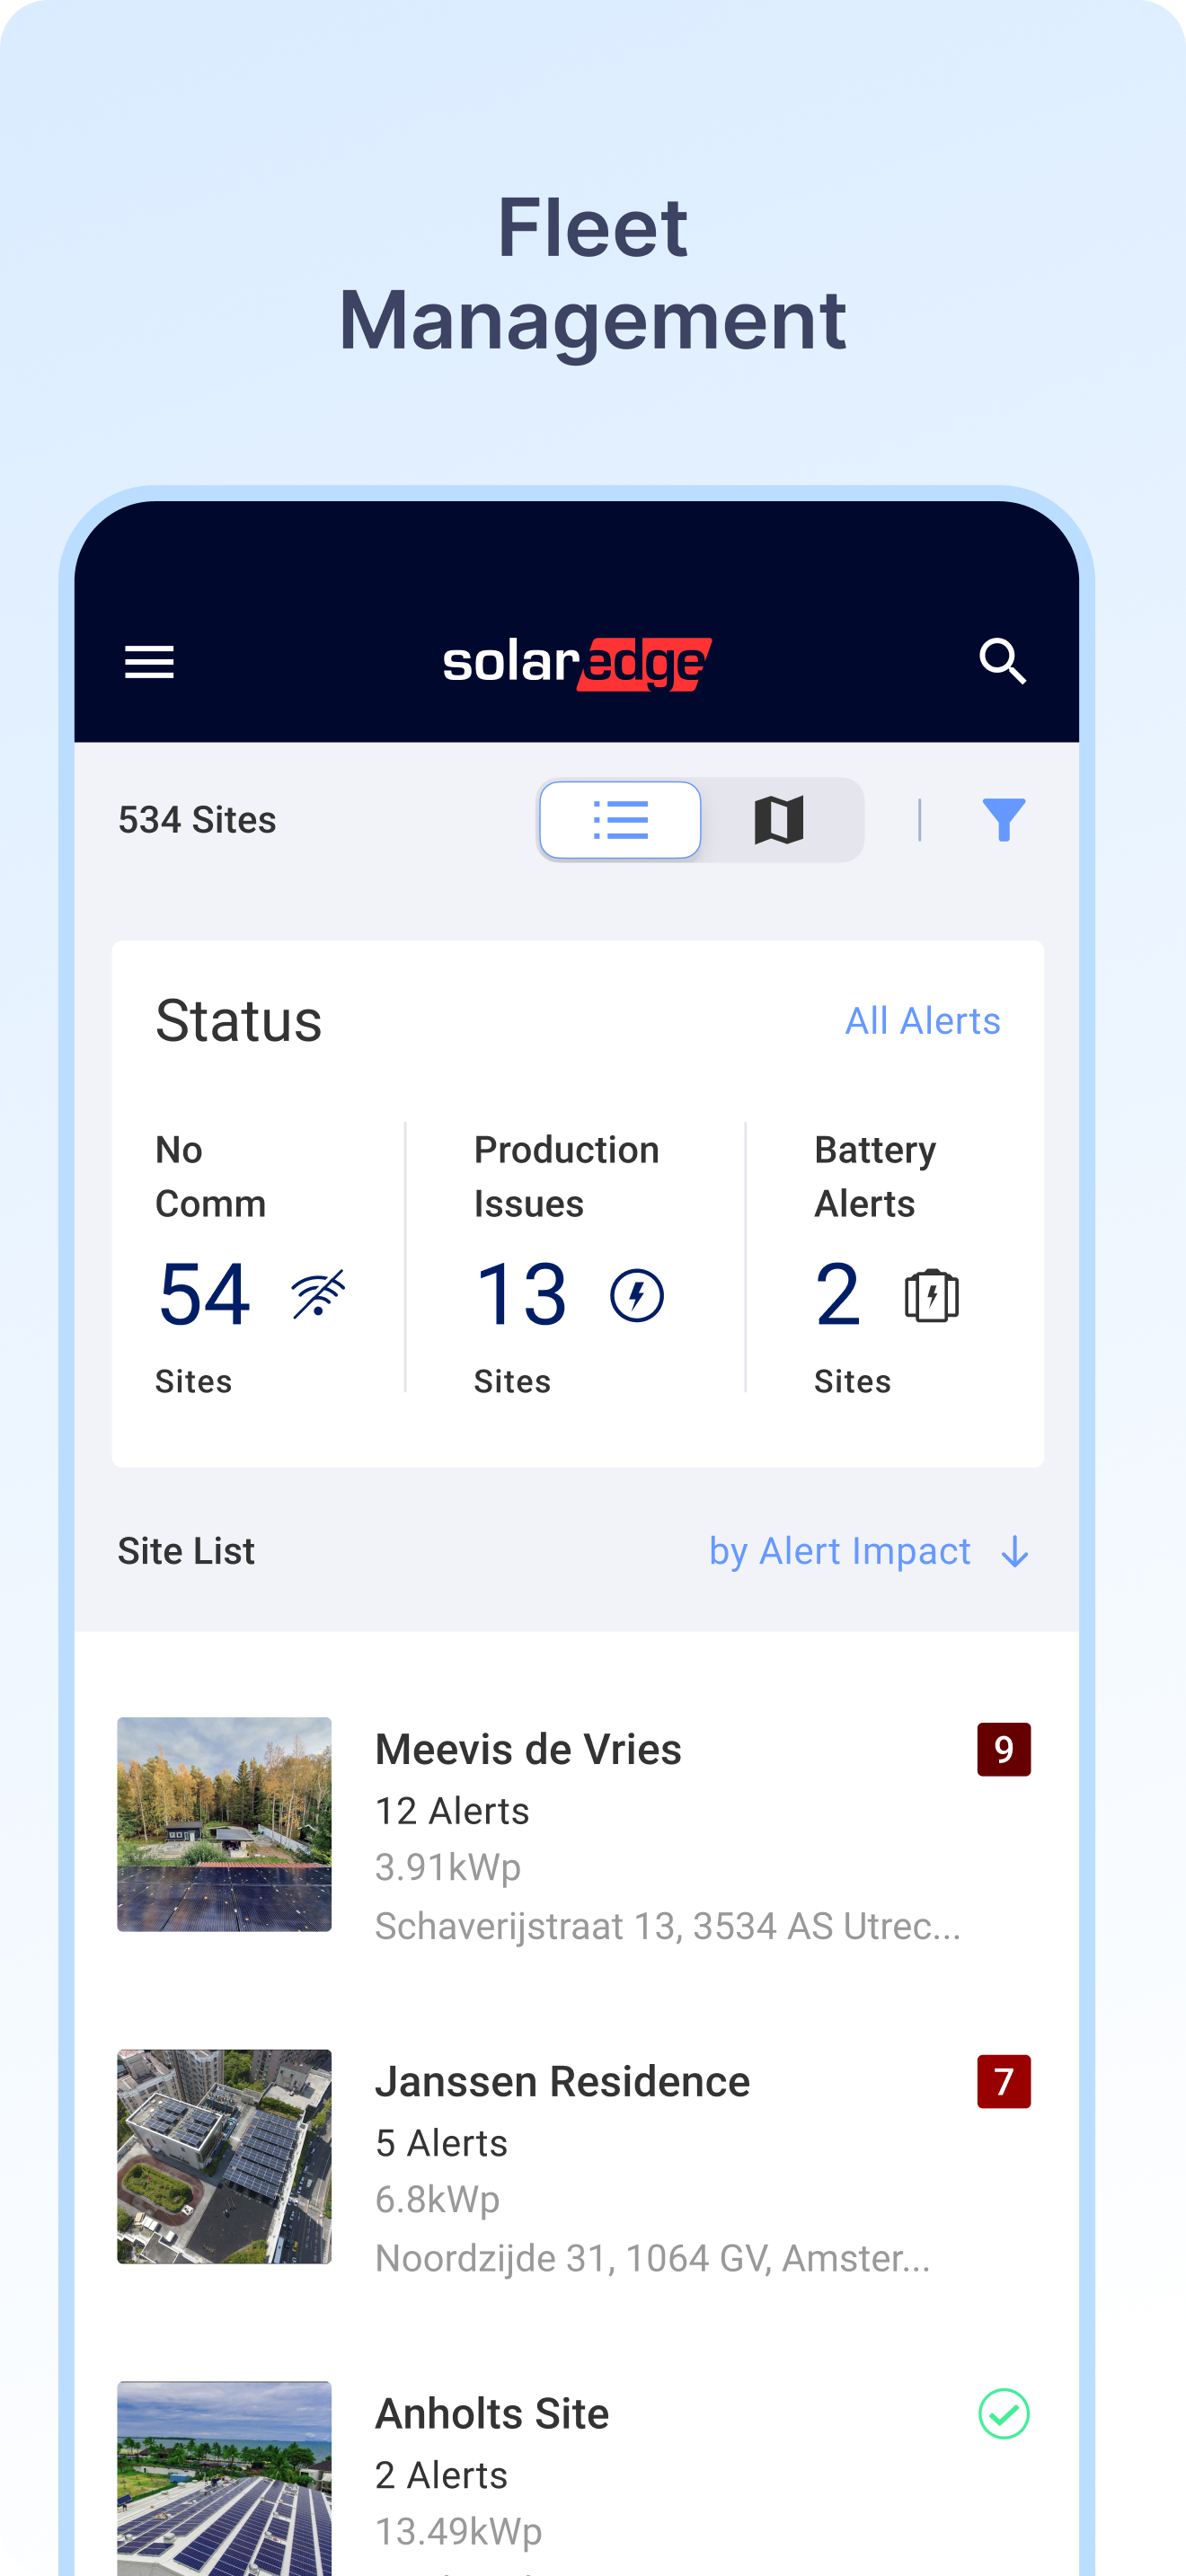View the 54 No Comm sites
The height and width of the screenshot is (2576, 1186).
[205, 1295]
